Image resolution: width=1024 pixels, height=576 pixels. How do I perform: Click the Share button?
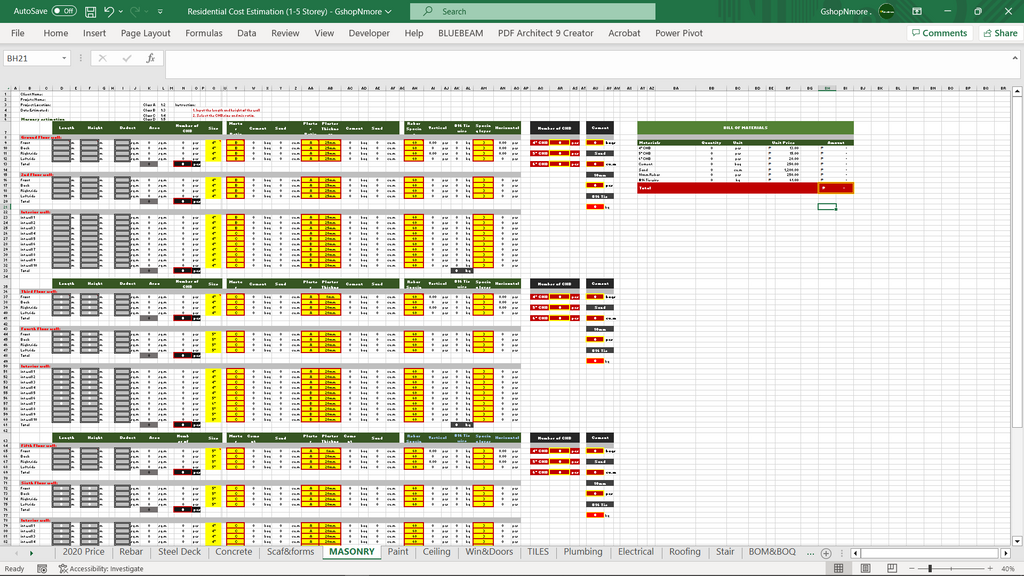(x=1000, y=33)
